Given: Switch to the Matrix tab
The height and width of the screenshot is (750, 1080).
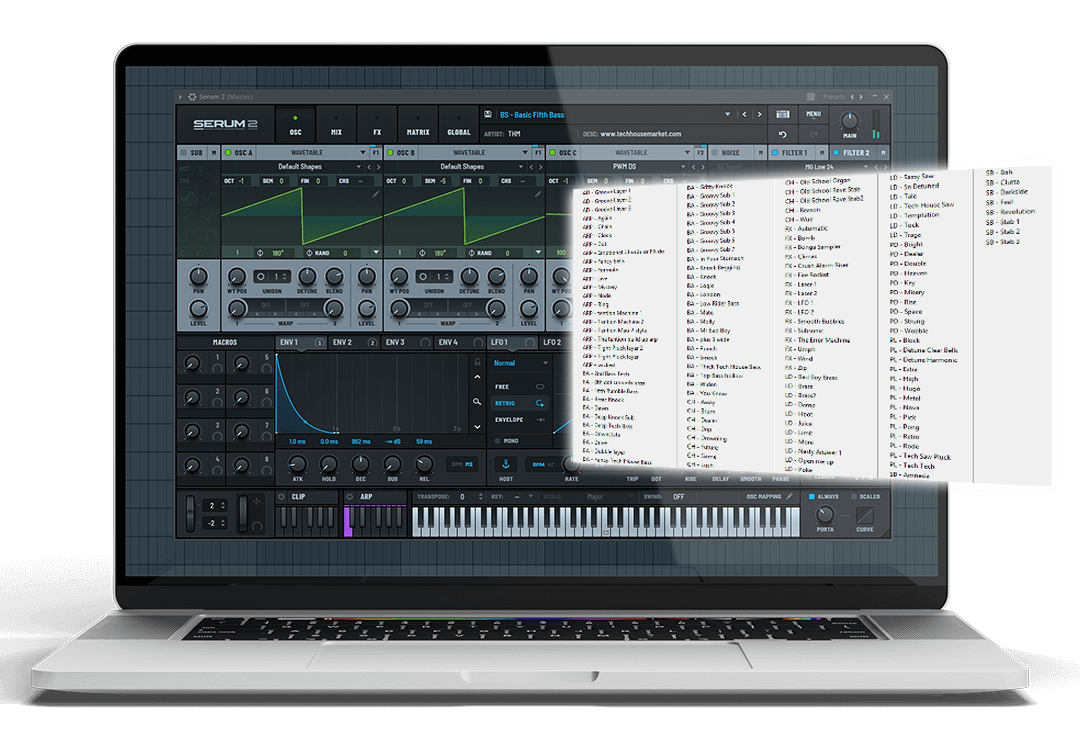Looking at the screenshot, I should 417,125.
